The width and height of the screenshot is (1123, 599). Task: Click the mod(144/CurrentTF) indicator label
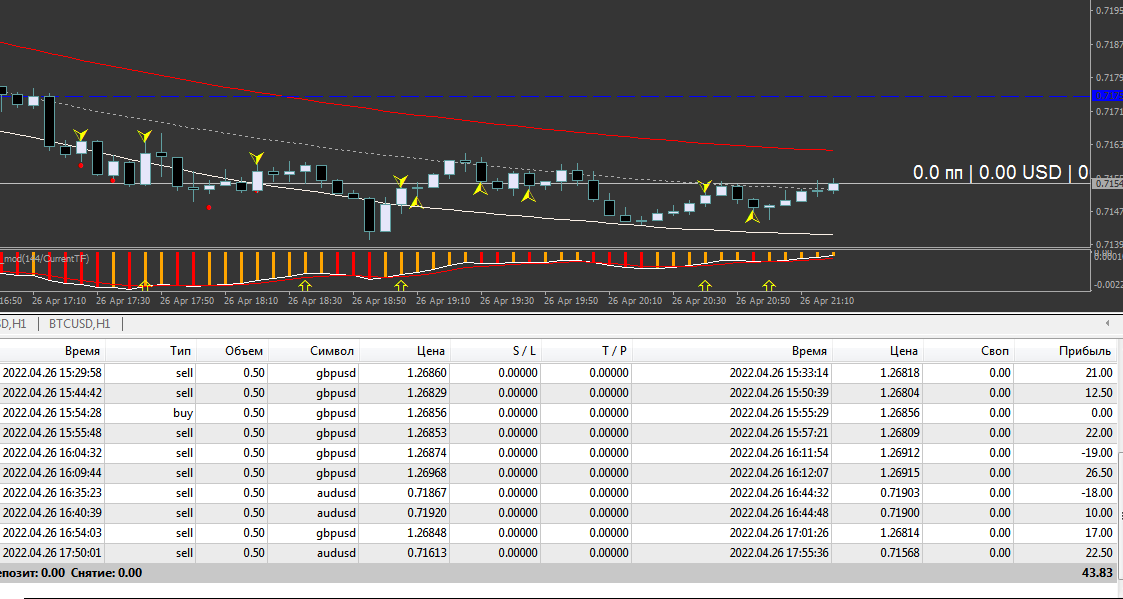[47, 258]
